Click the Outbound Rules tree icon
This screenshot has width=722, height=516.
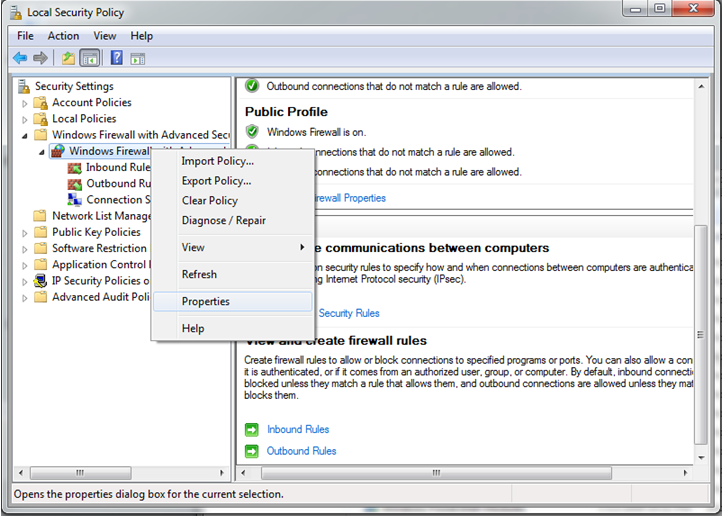pos(75,184)
